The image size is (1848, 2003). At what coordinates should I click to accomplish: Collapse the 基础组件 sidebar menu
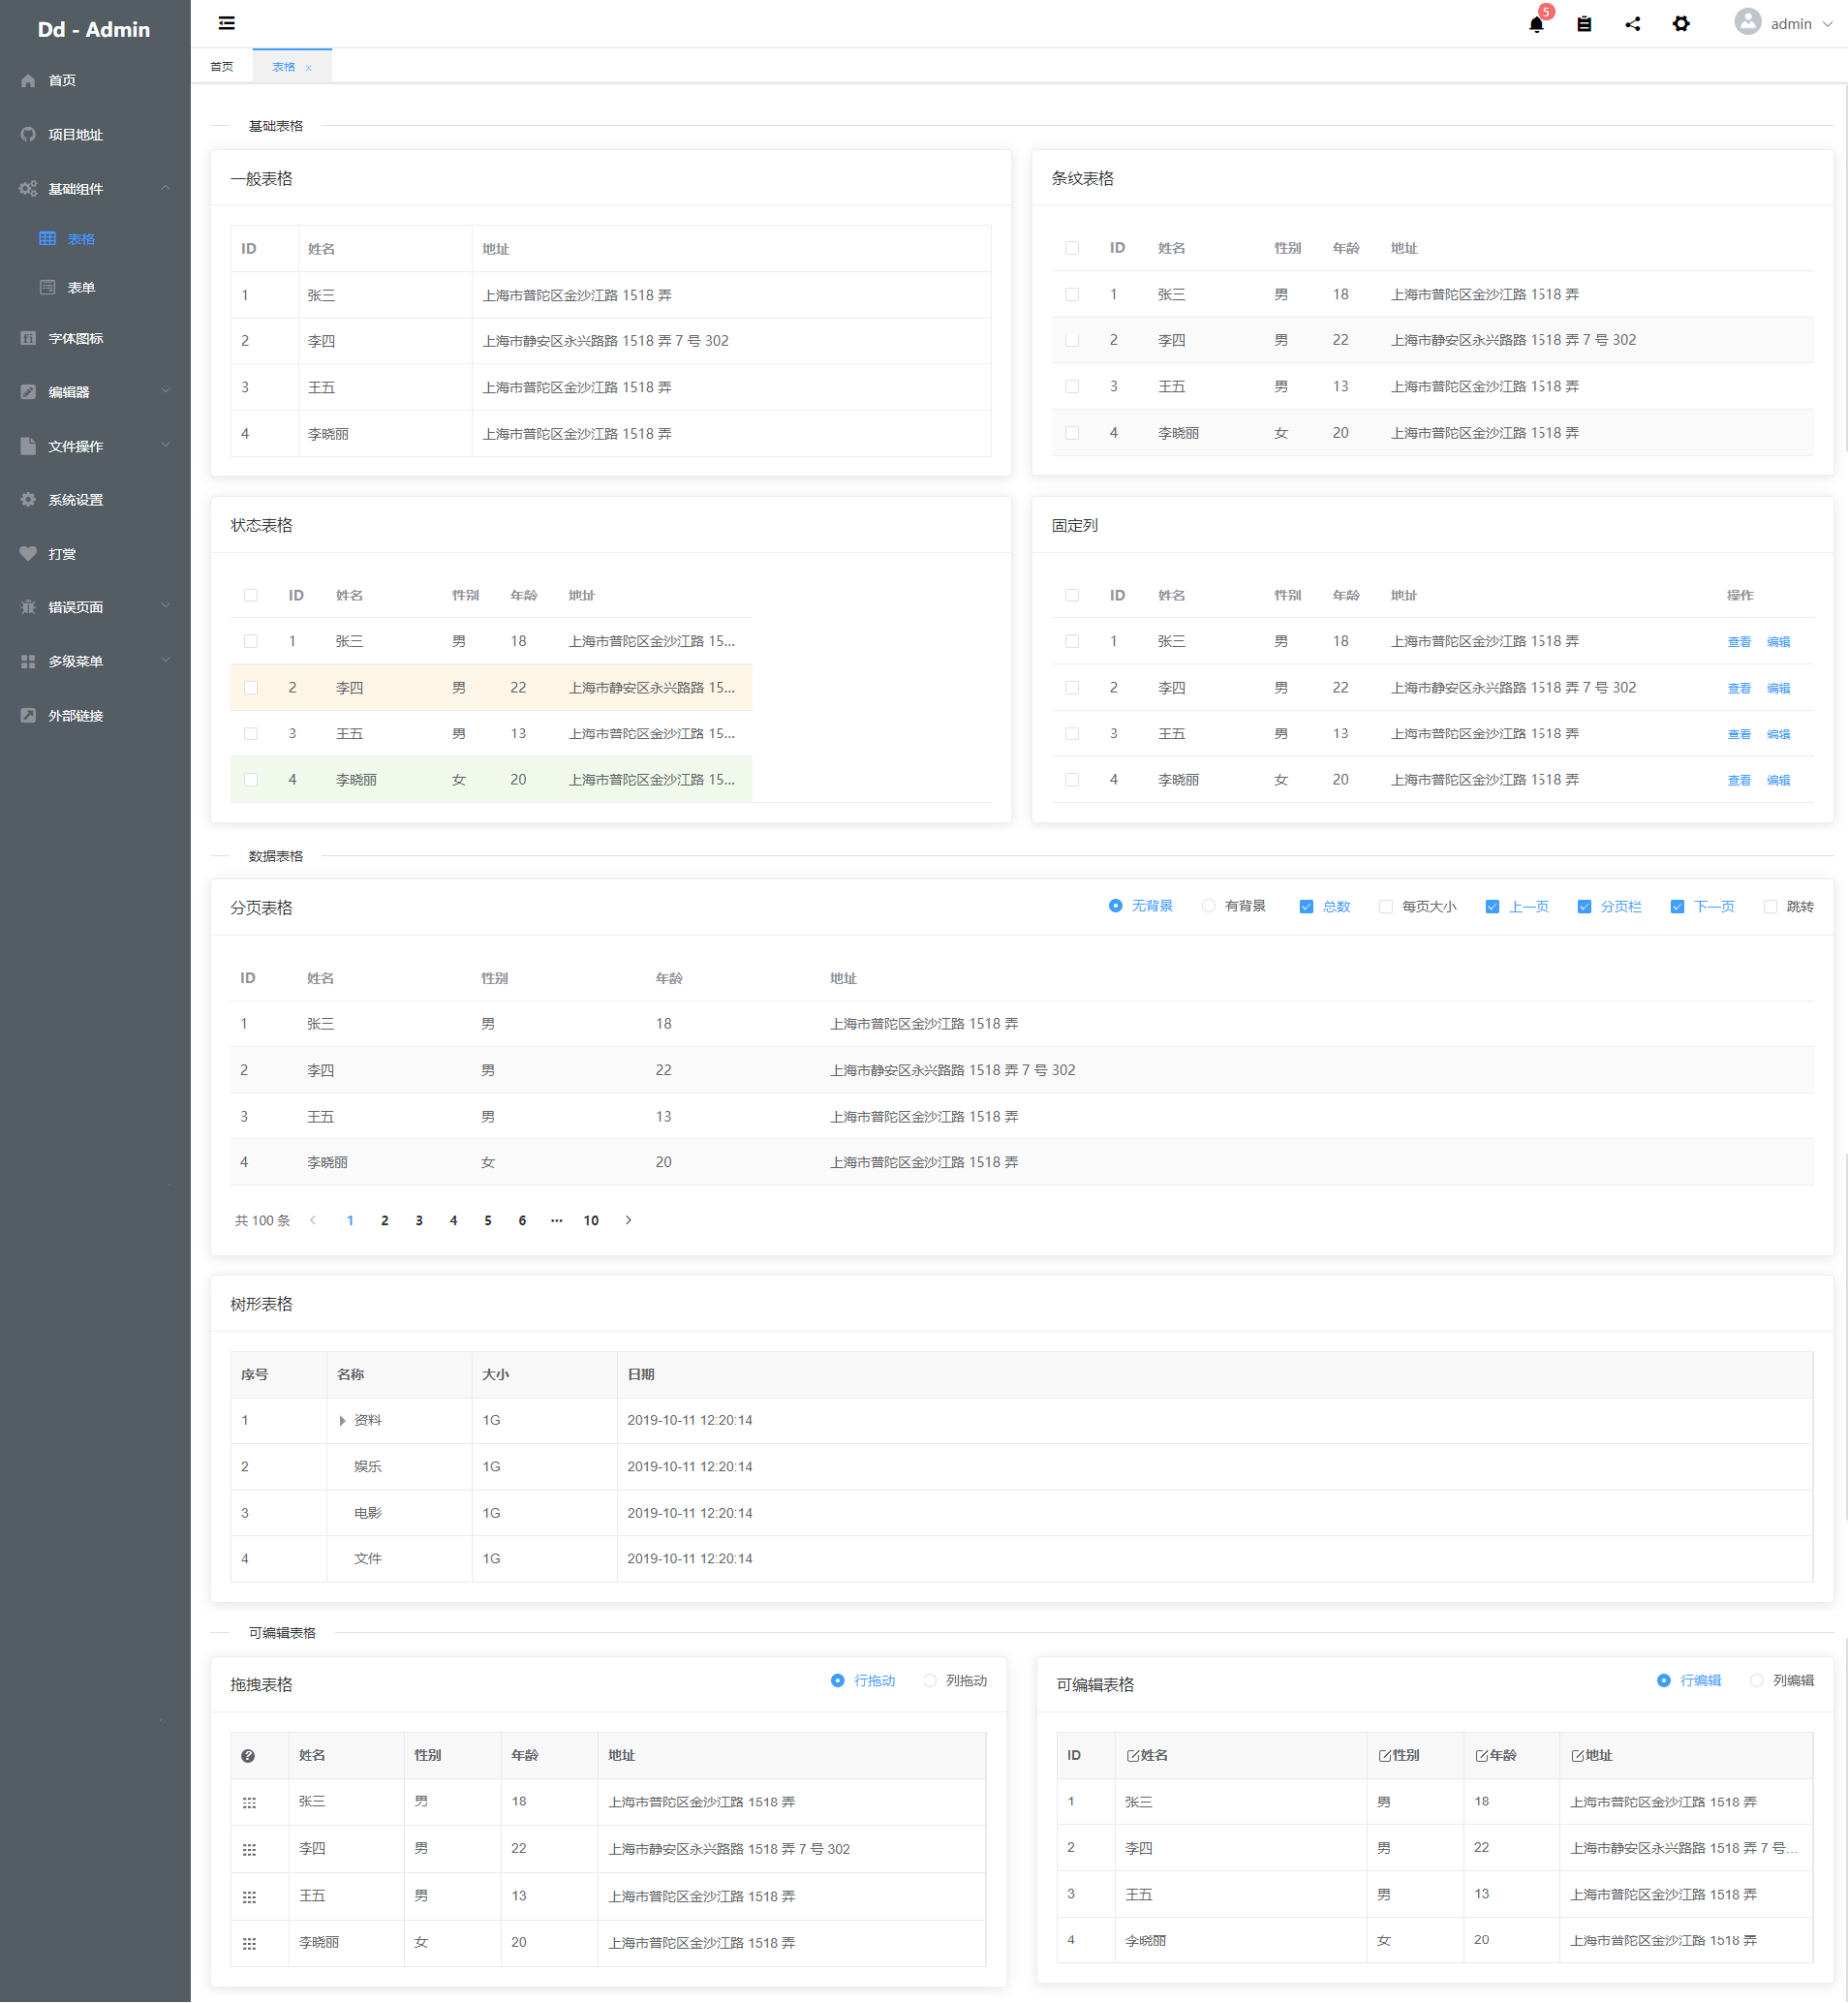click(x=95, y=188)
